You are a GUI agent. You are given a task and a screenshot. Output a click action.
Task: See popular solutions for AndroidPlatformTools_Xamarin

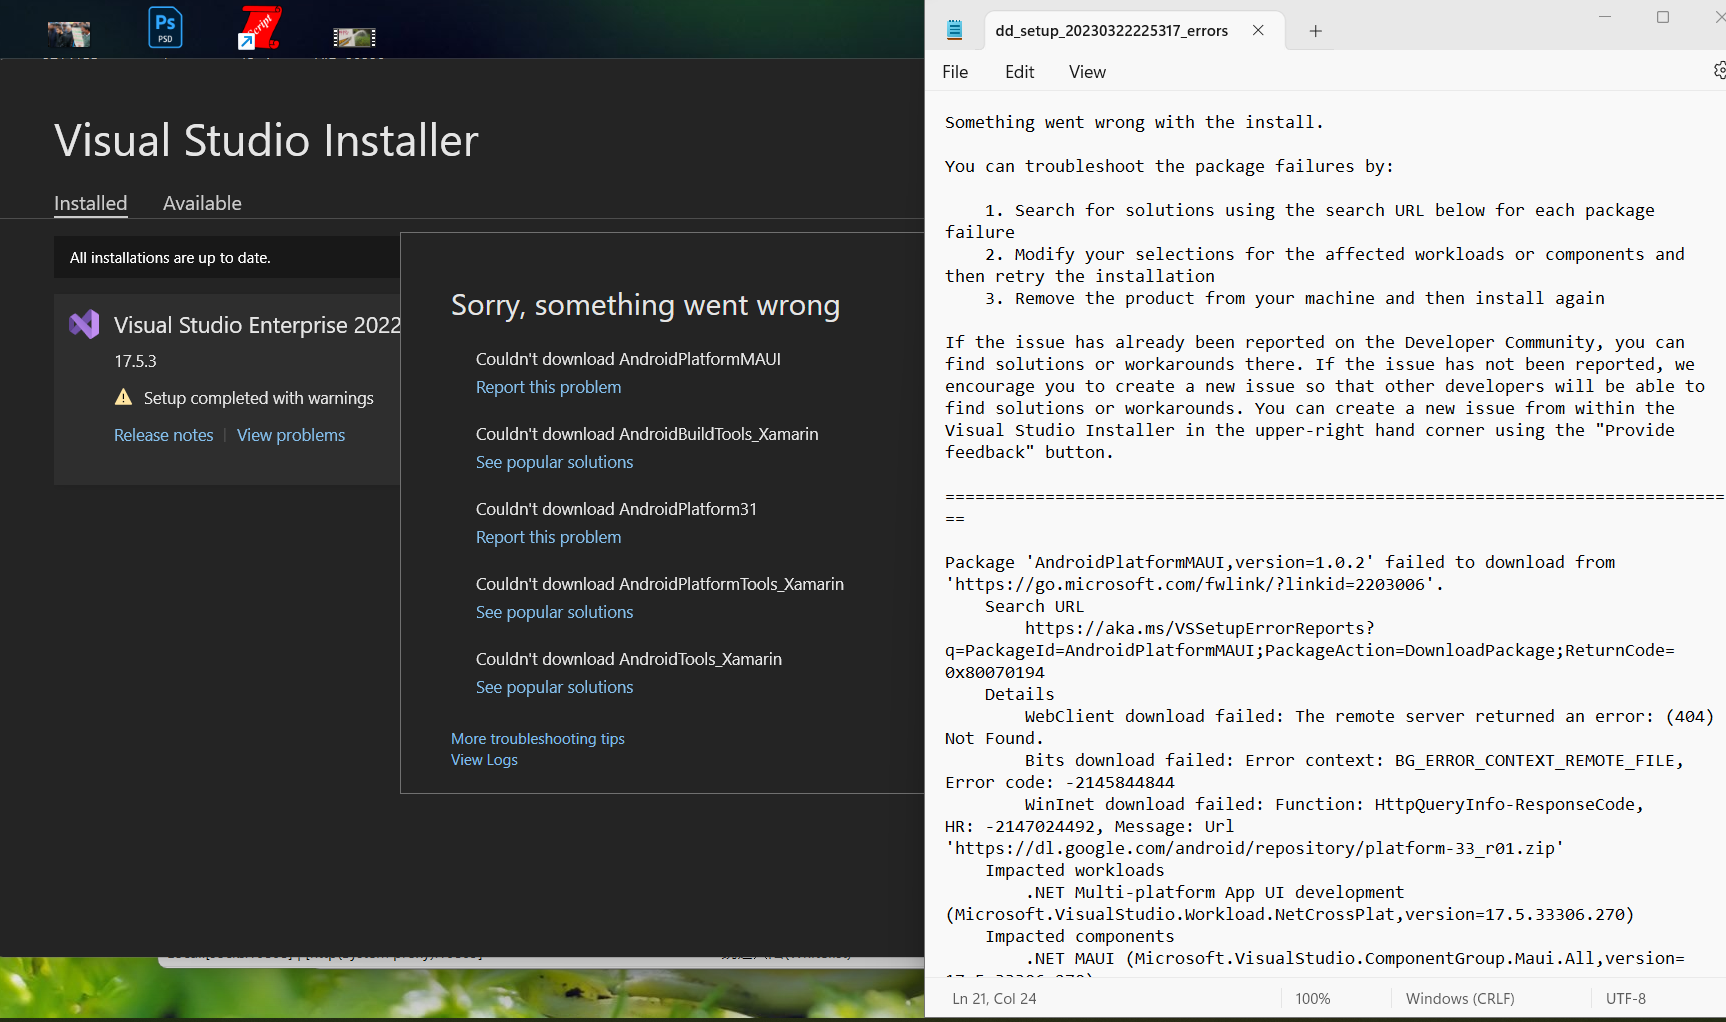coord(554,612)
